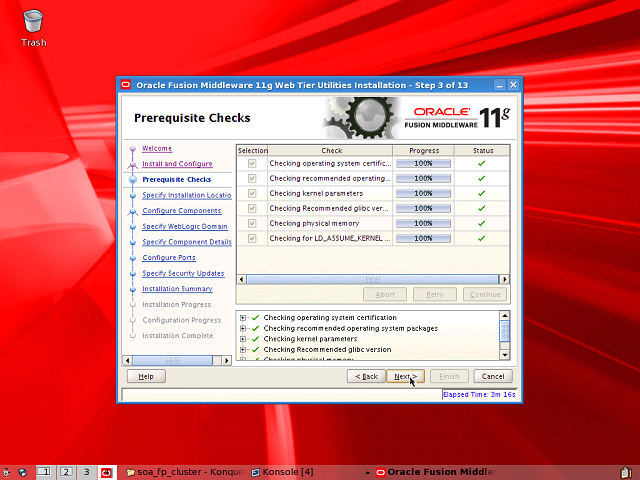640x480 pixels.
Task: Click the Retry button
Action: (x=435, y=294)
